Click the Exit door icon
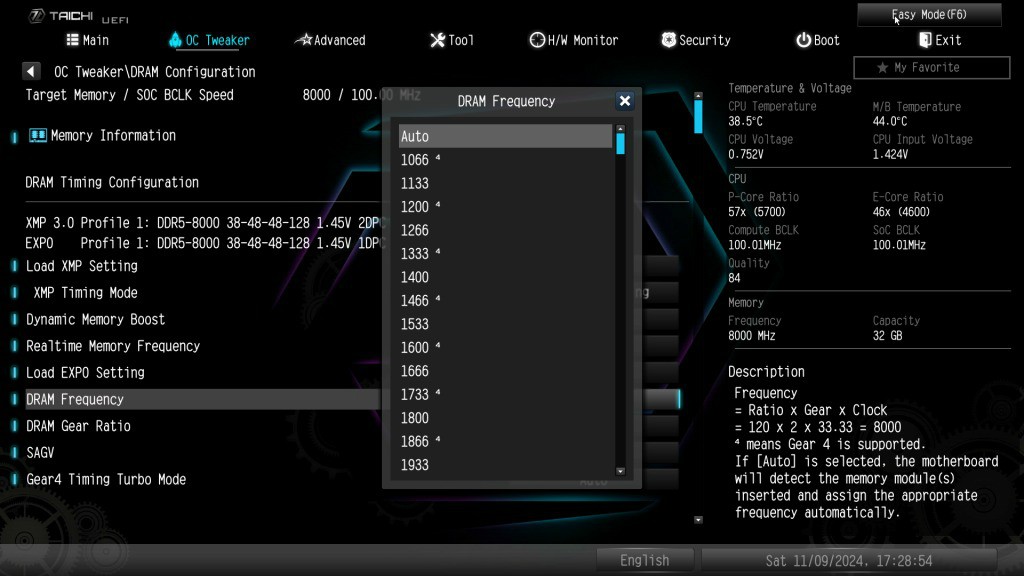 click(925, 40)
